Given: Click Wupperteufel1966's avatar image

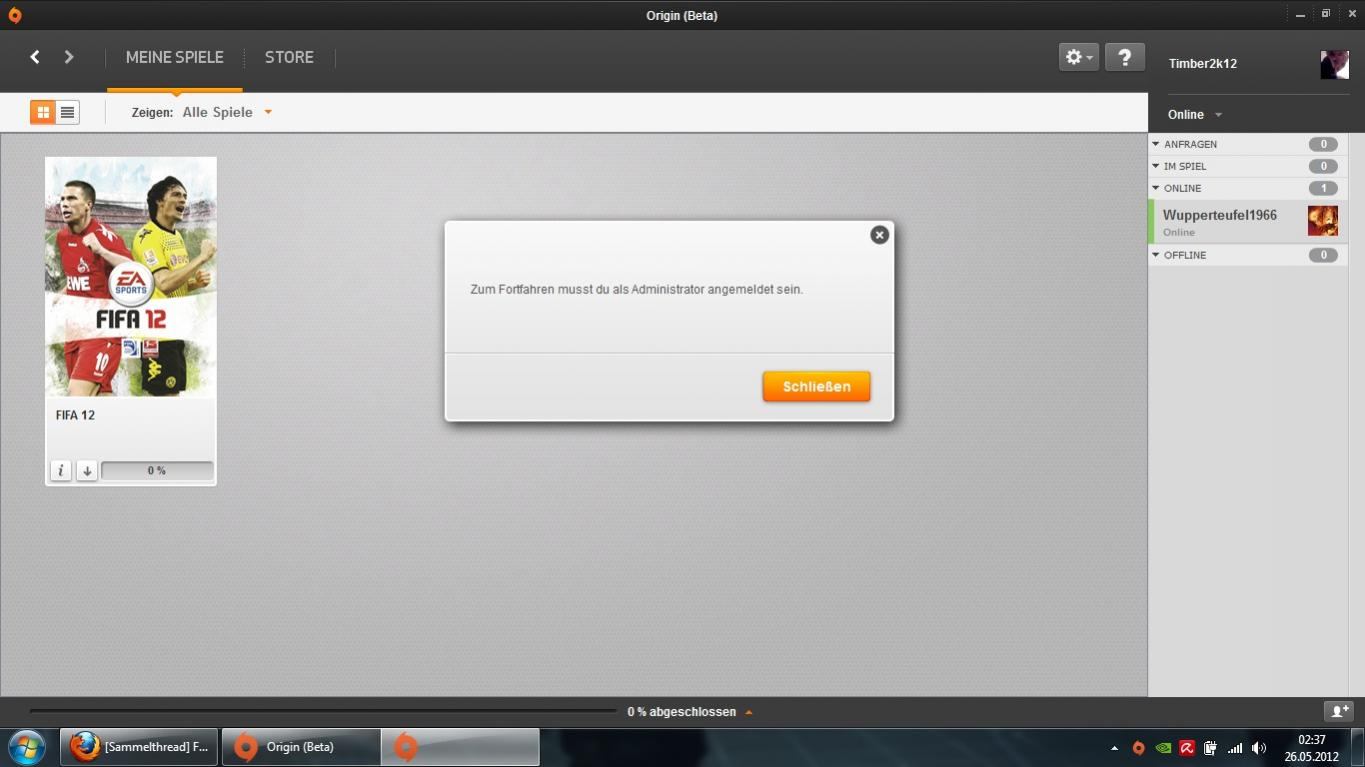Looking at the screenshot, I should click(x=1322, y=221).
